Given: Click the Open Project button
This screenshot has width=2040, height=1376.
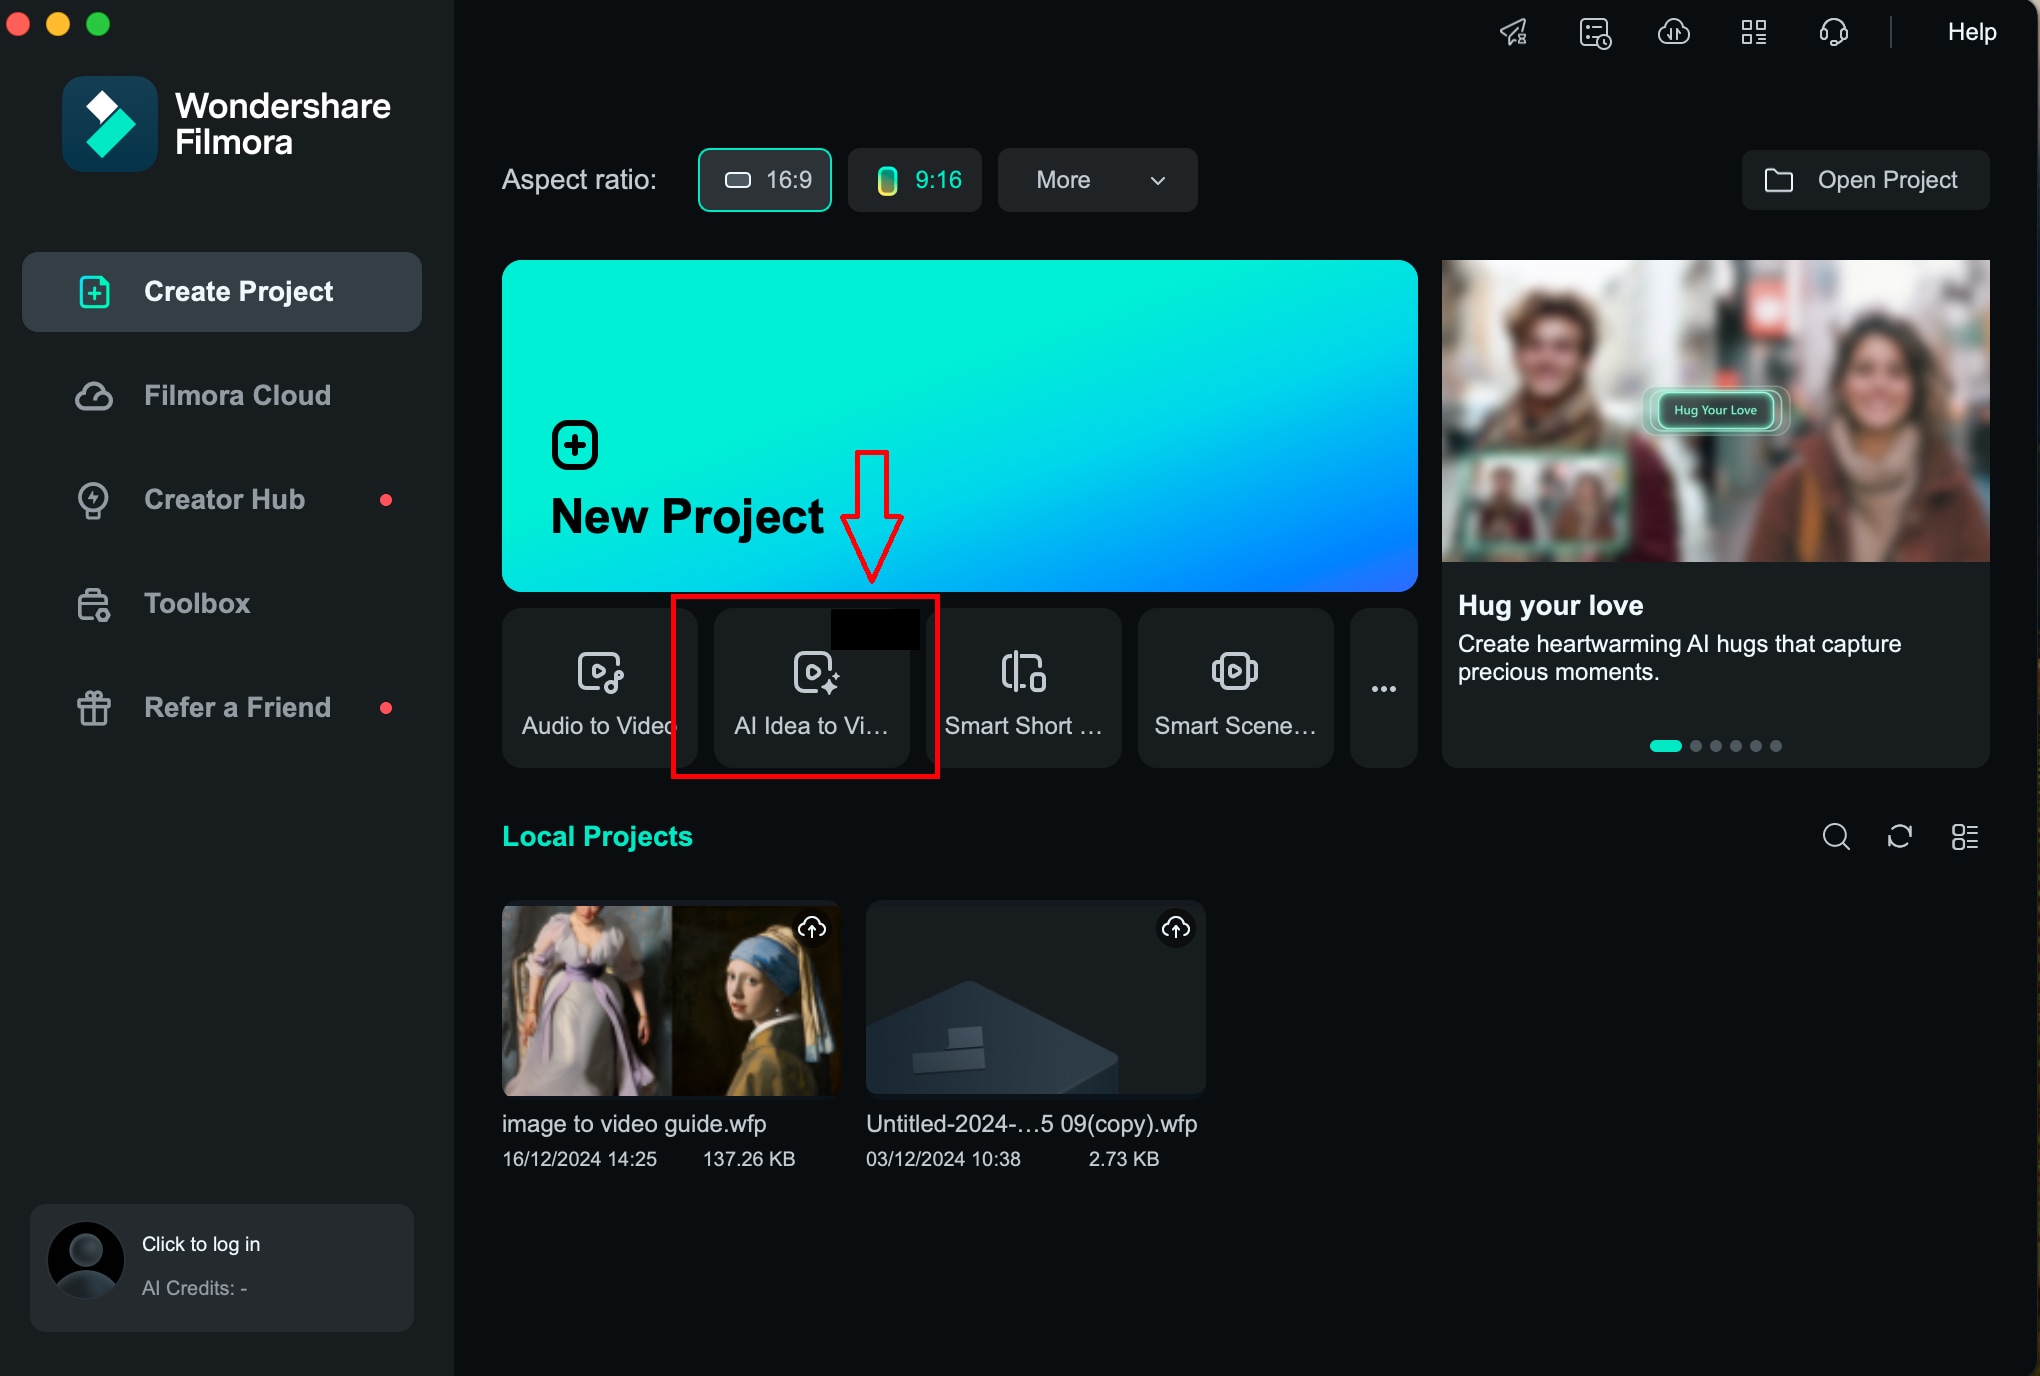Looking at the screenshot, I should pos(1865,180).
